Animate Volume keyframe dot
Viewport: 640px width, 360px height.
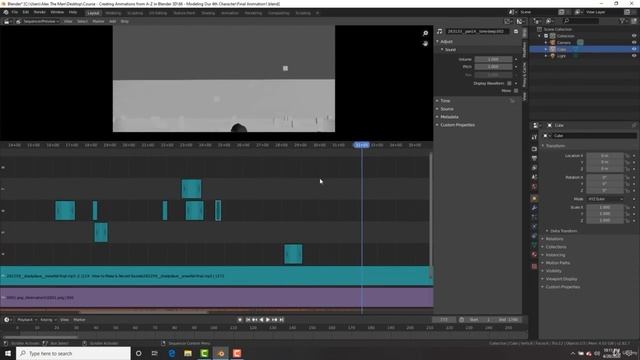pos(516,60)
